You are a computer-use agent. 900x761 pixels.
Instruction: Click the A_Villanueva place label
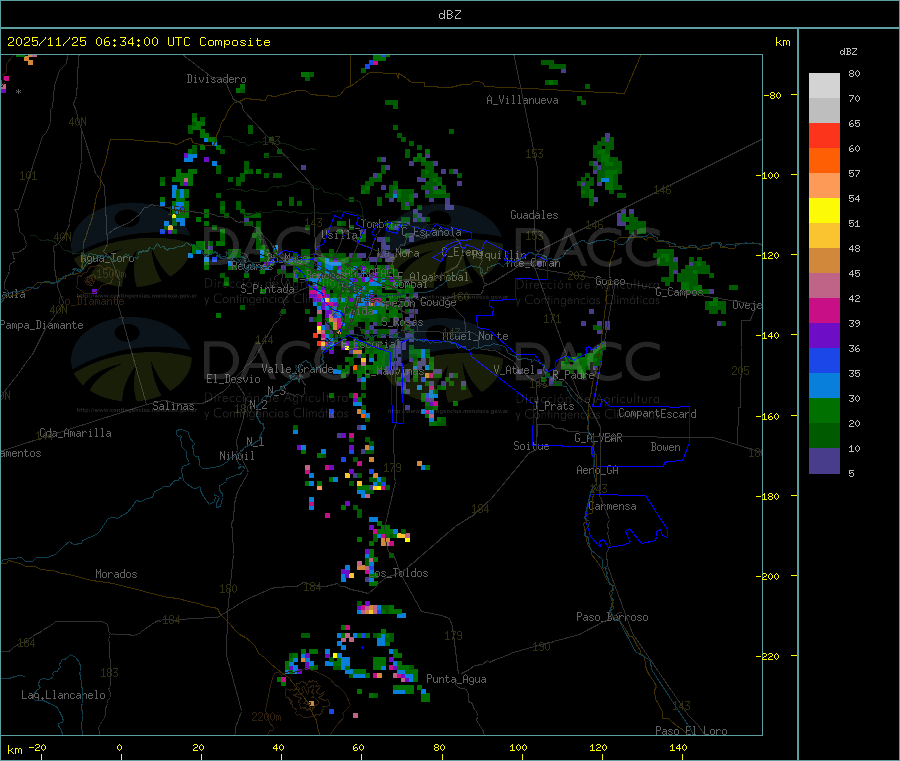point(522,100)
